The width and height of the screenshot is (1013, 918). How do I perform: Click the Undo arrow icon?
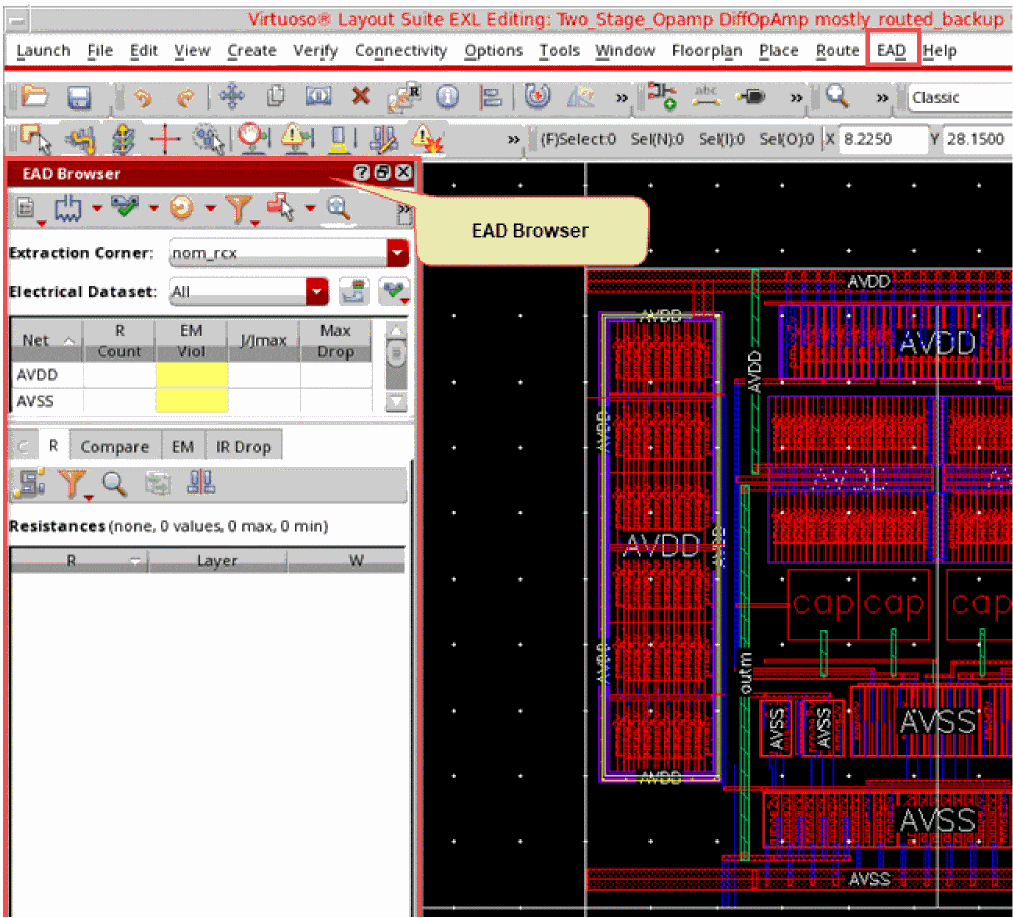(143, 97)
